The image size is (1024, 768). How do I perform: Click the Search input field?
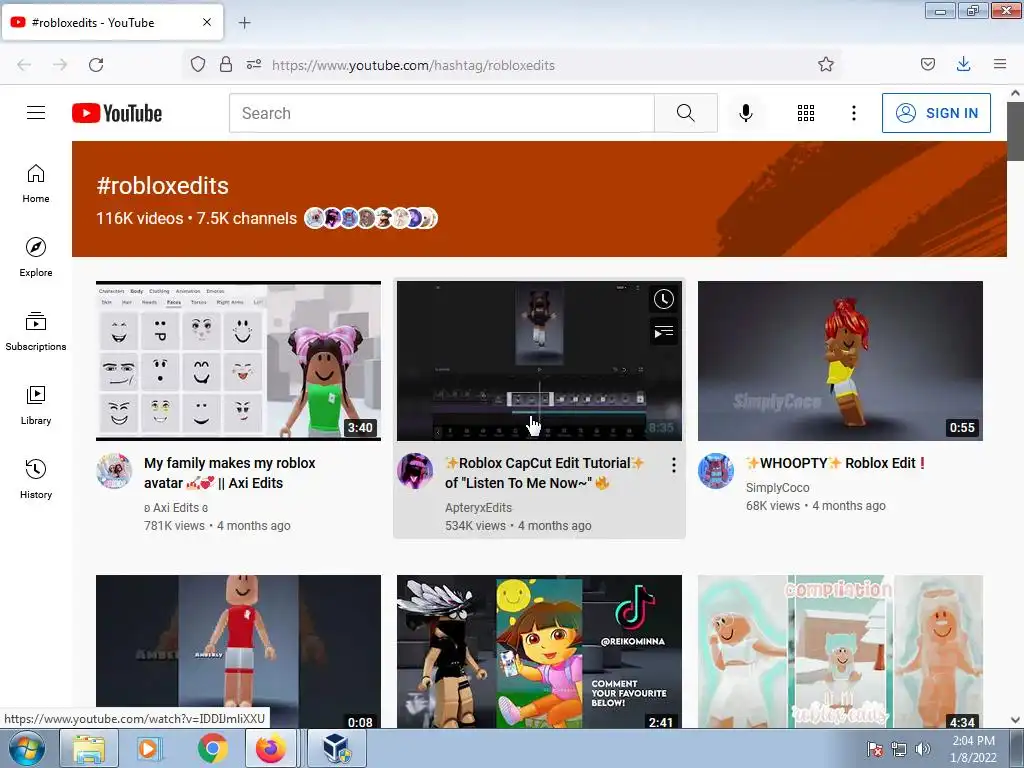pyautogui.click(x=441, y=113)
